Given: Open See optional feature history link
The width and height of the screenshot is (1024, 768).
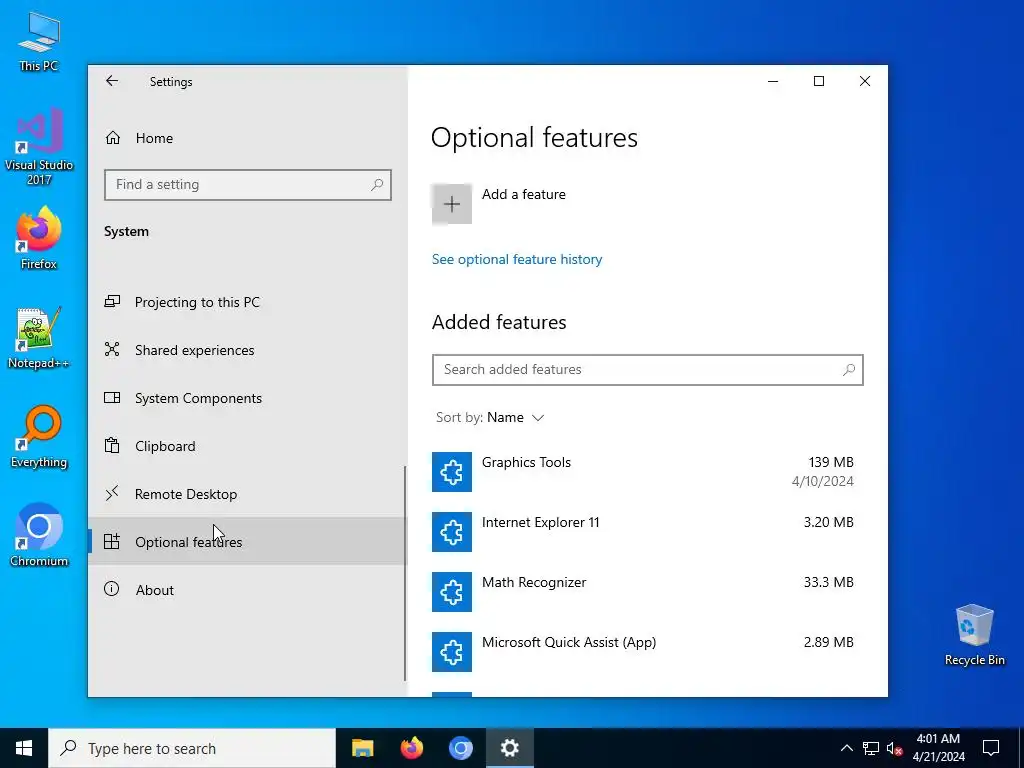Looking at the screenshot, I should pyautogui.click(x=517, y=259).
